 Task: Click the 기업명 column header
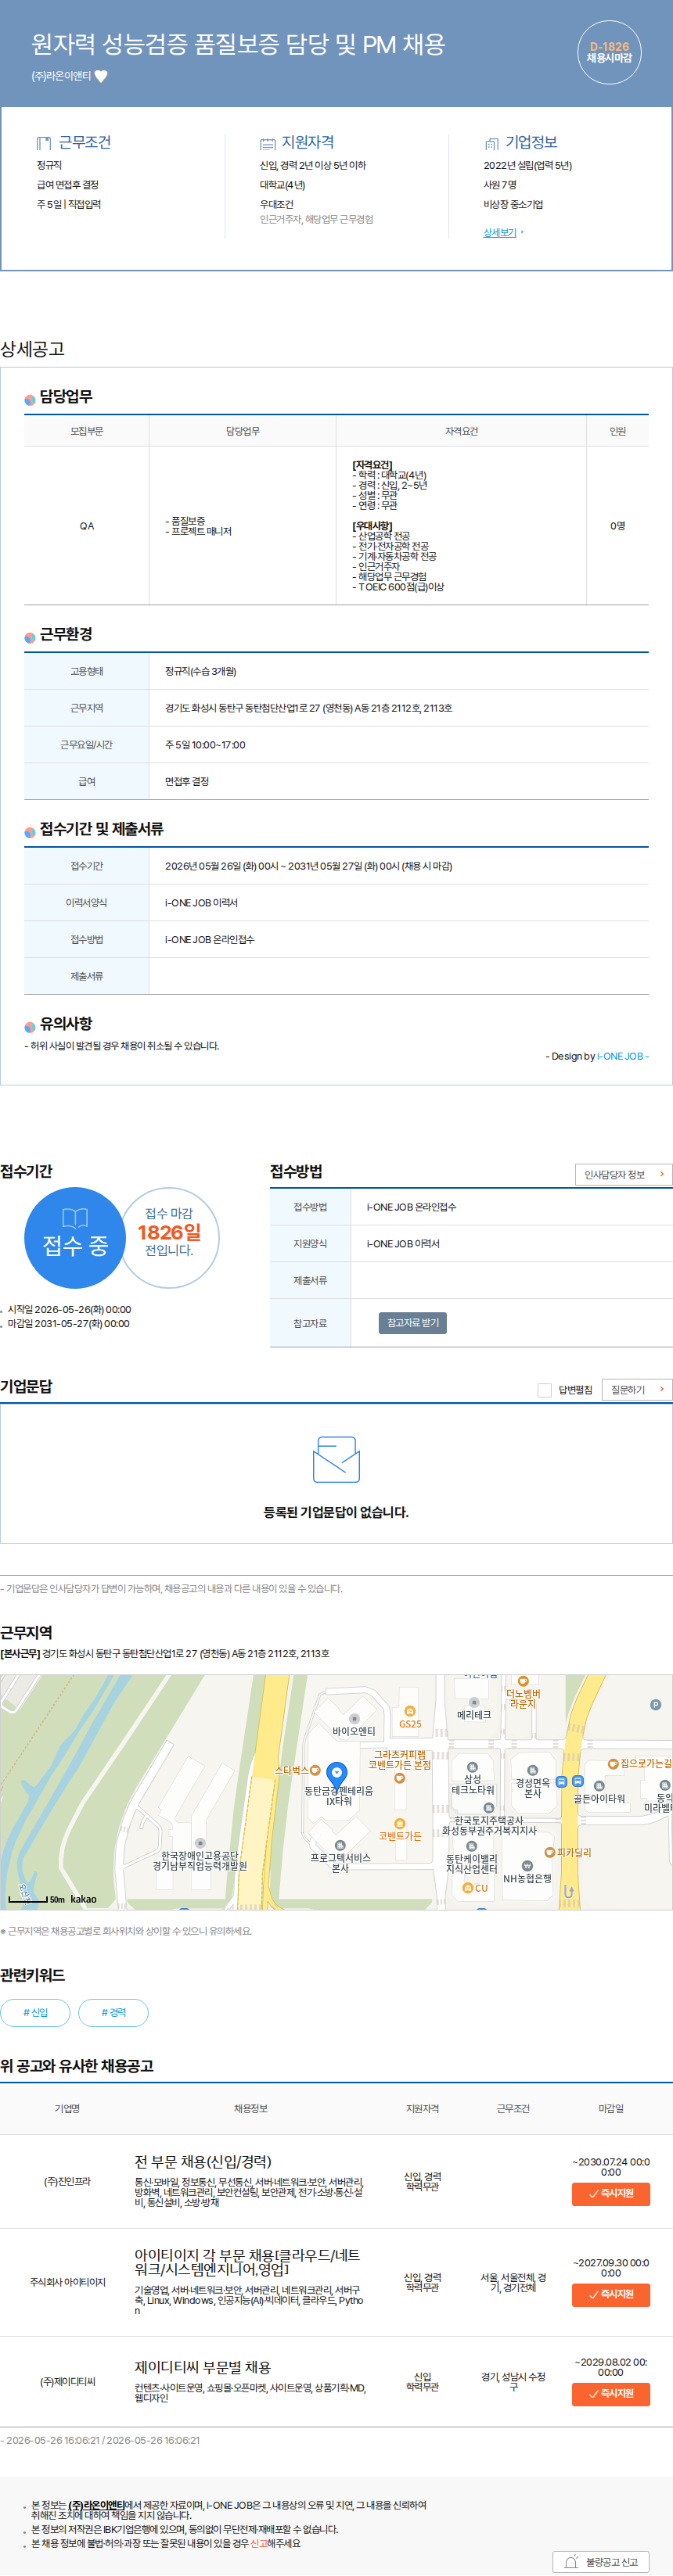tap(67, 2108)
